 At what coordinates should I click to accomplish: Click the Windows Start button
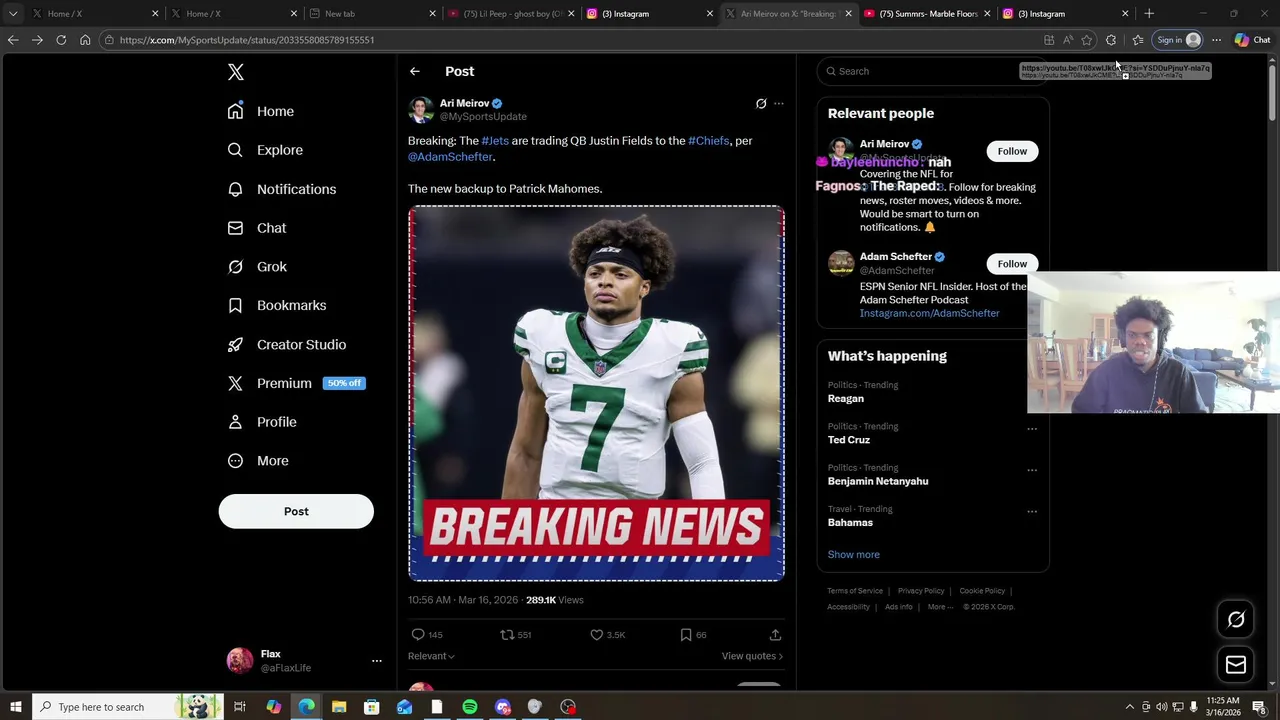pos(15,707)
